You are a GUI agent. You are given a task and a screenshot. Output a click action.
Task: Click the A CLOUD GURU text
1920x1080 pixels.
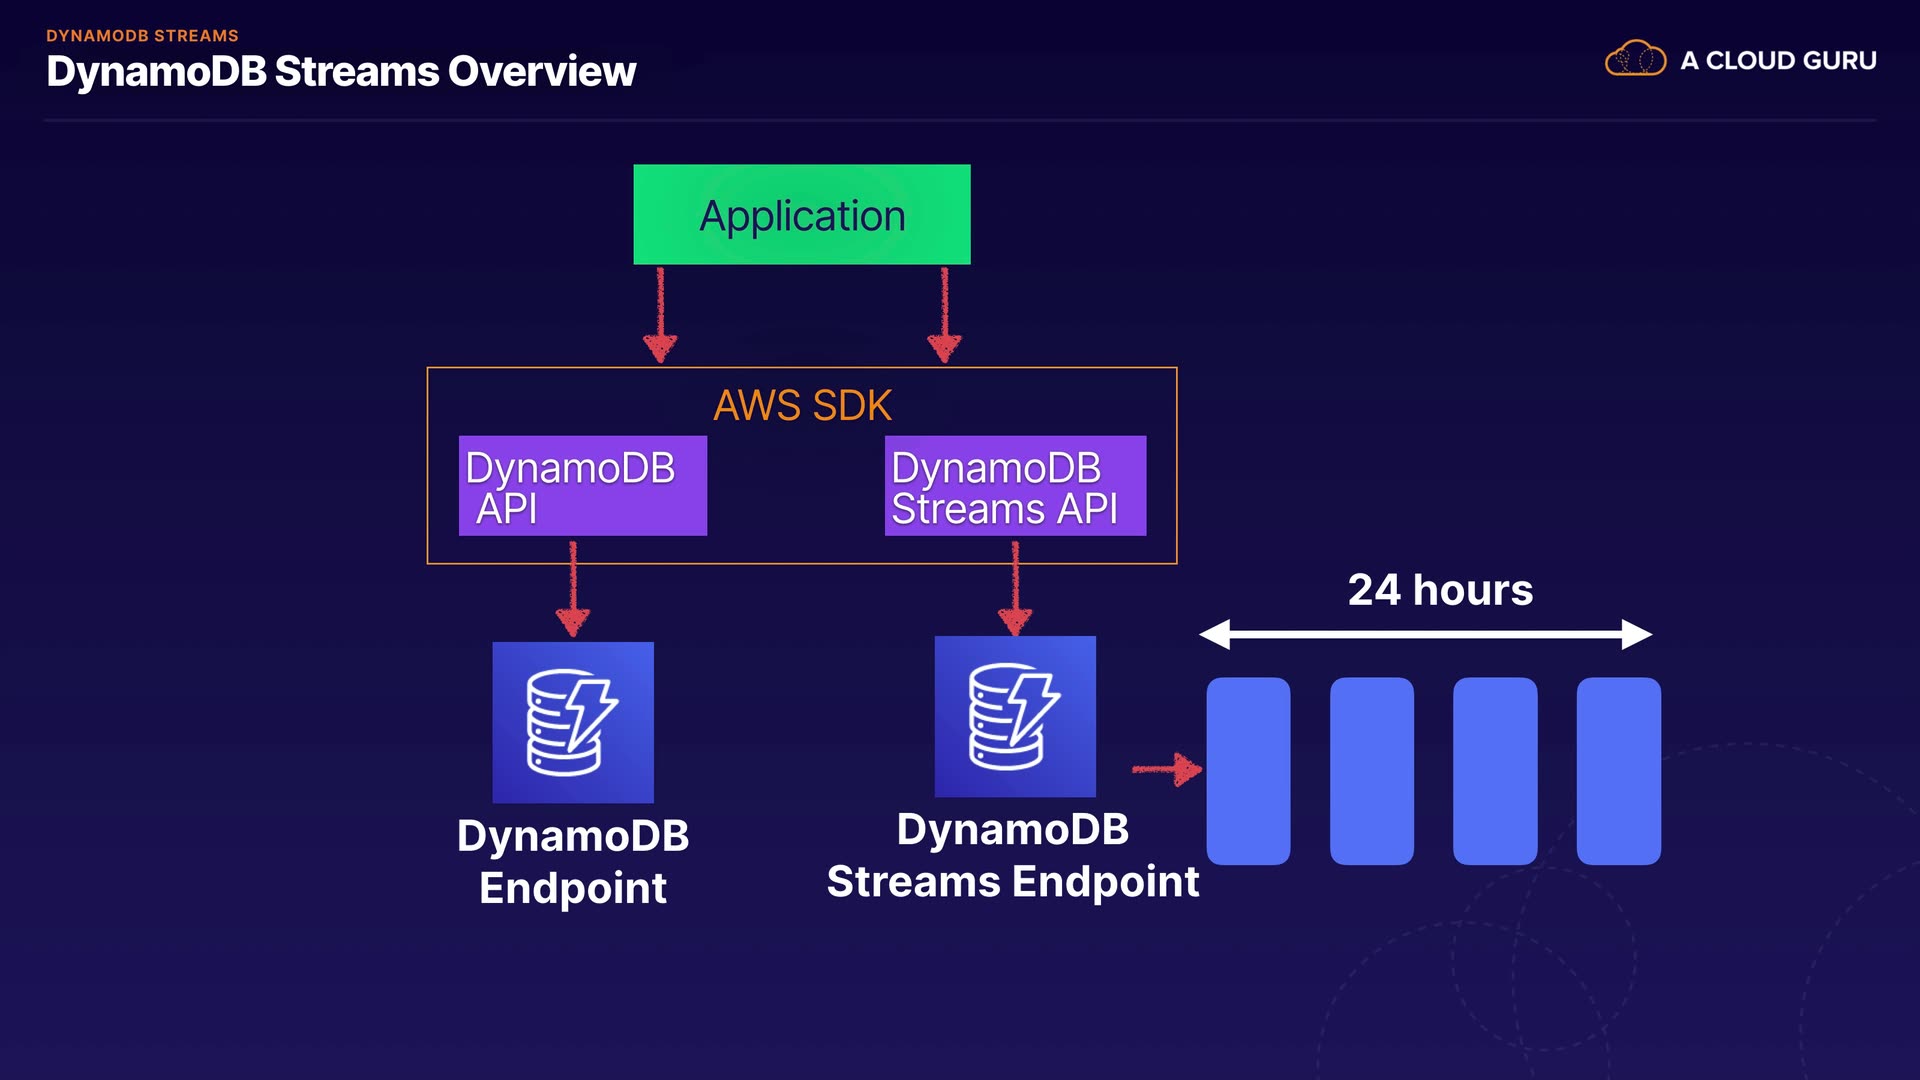(x=1778, y=60)
